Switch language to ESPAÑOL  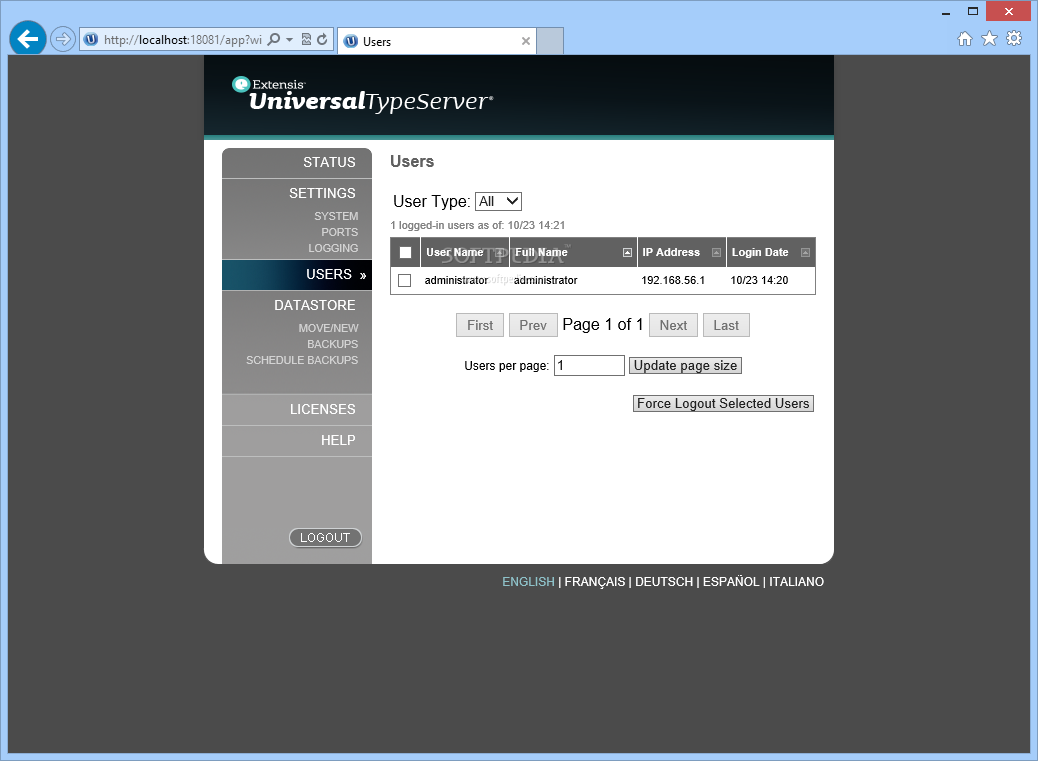click(731, 582)
